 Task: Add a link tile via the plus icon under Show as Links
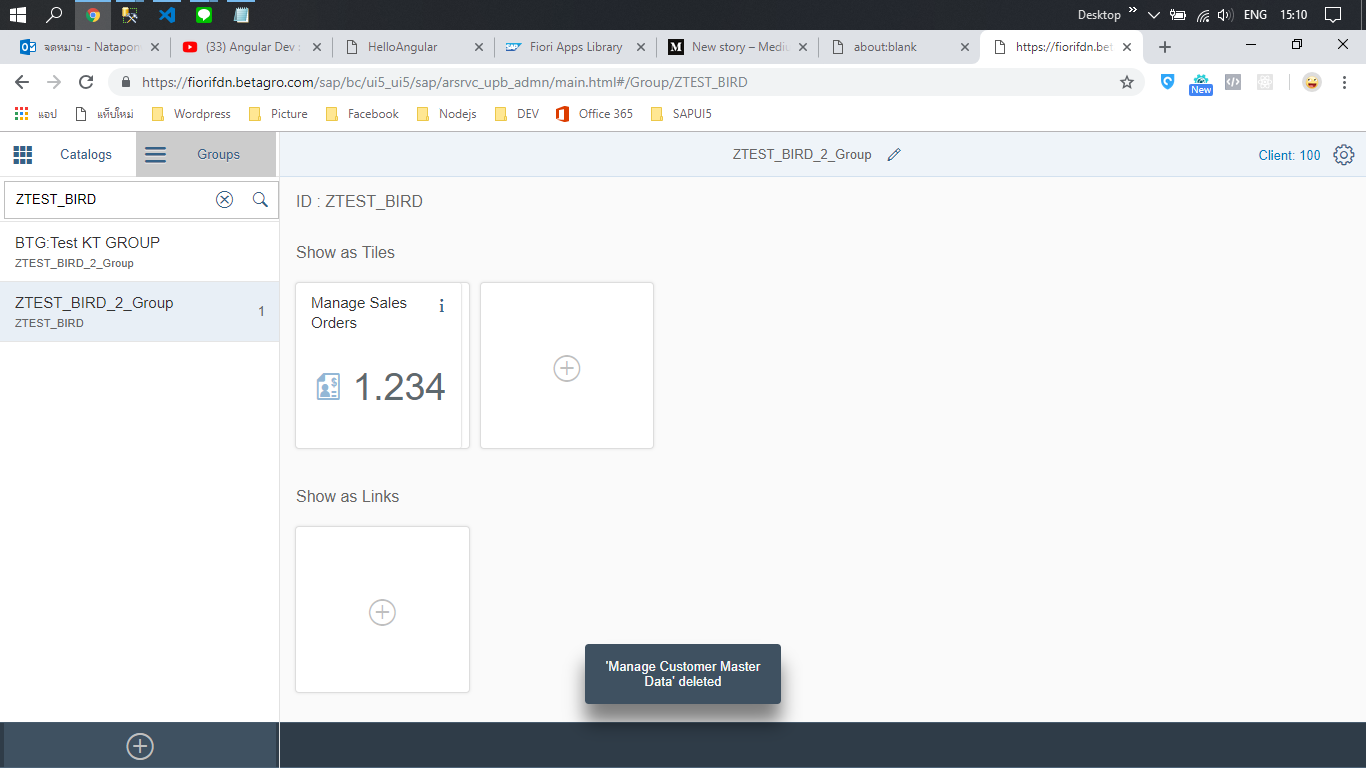[x=382, y=612]
